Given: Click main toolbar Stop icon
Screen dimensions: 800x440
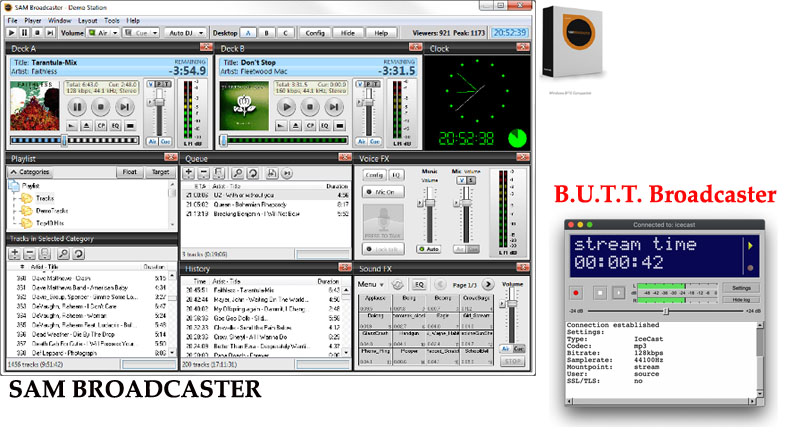Looking at the screenshot, I should coord(37,33).
